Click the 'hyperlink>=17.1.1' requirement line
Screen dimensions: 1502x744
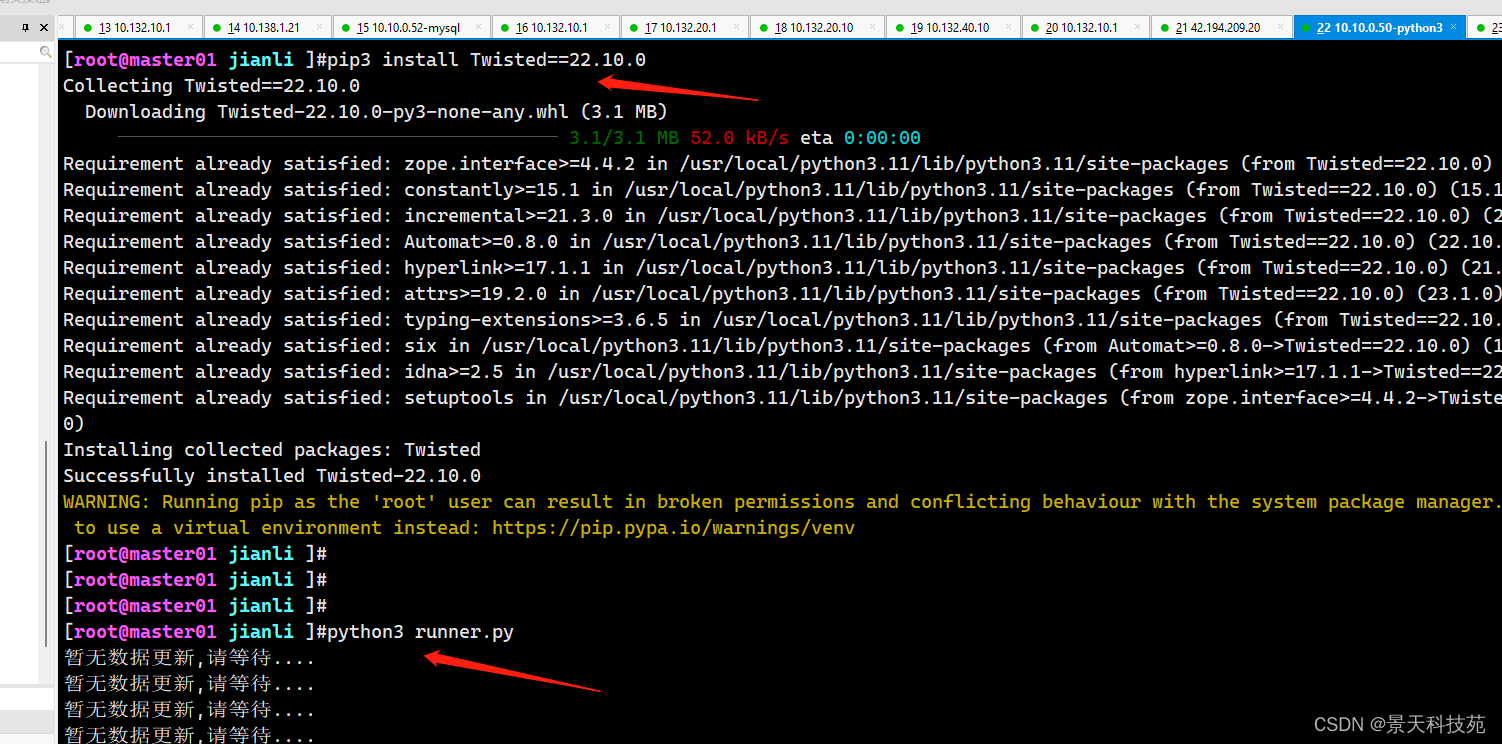[x=782, y=268]
